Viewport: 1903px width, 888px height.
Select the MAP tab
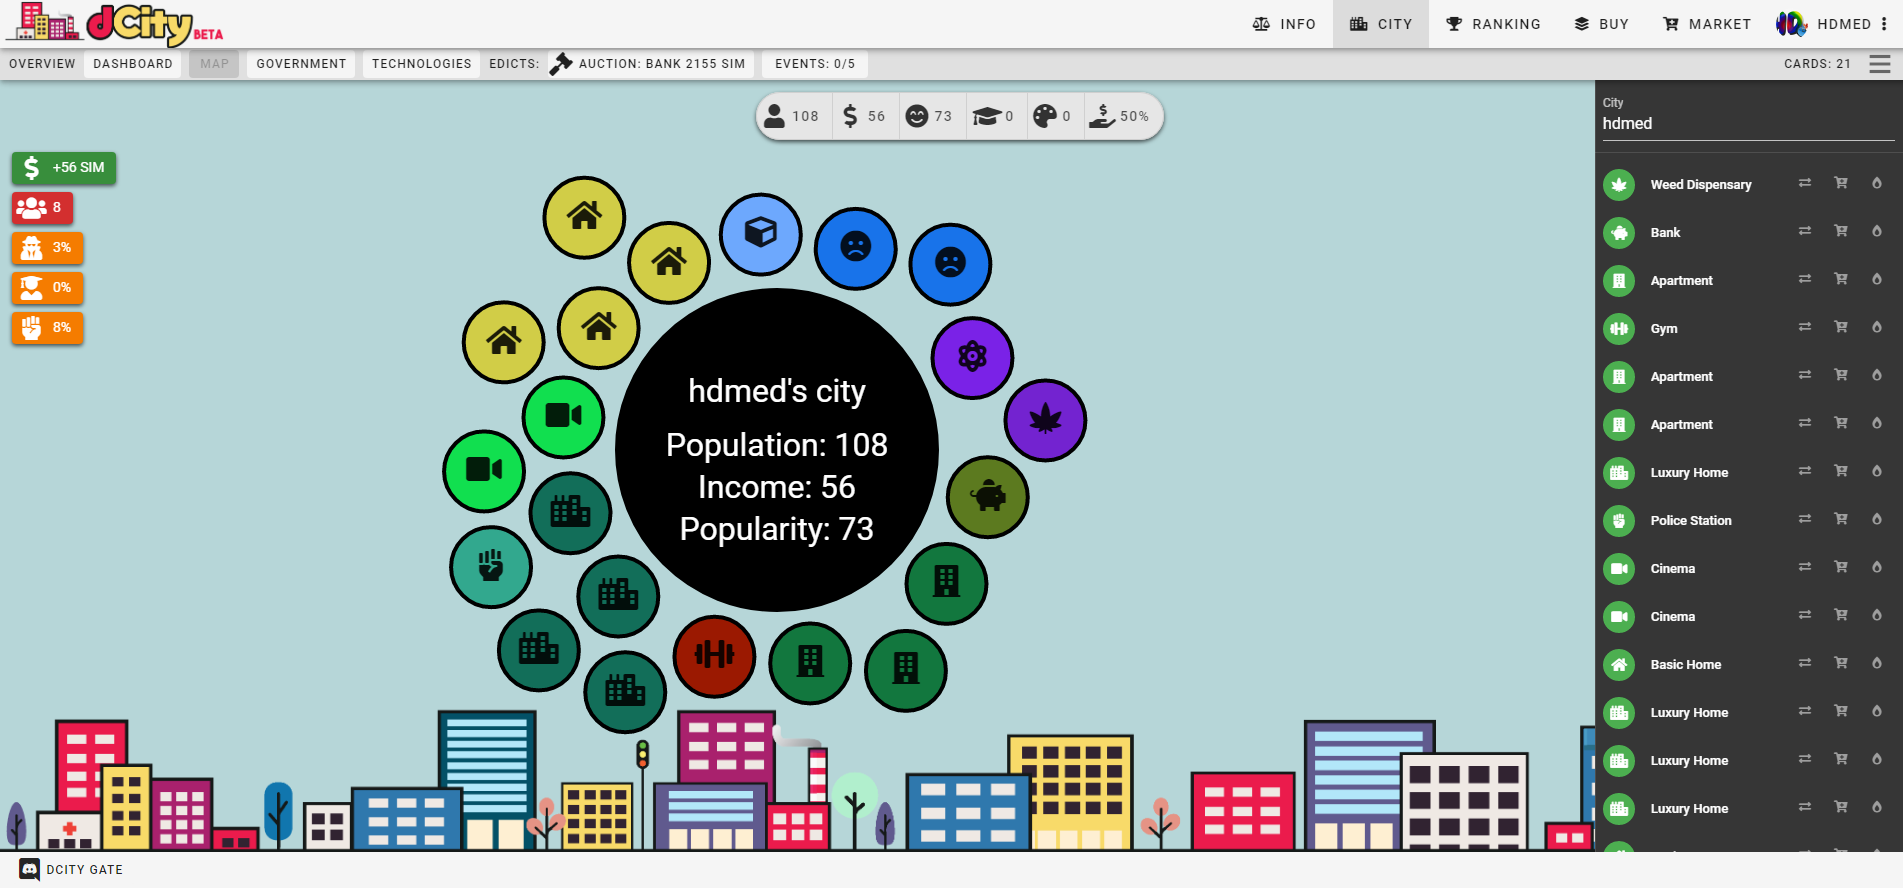pos(214,64)
